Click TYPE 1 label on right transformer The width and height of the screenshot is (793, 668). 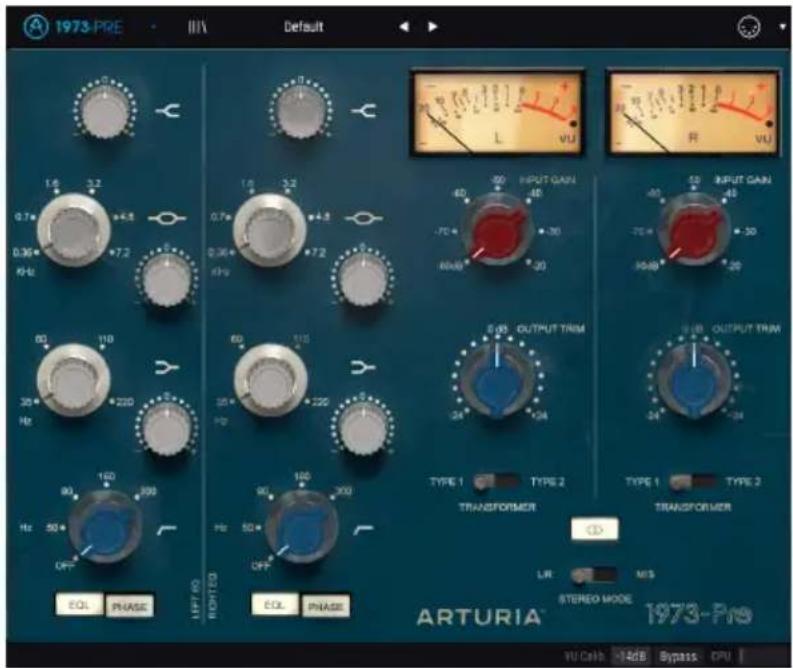(x=642, y=482)
